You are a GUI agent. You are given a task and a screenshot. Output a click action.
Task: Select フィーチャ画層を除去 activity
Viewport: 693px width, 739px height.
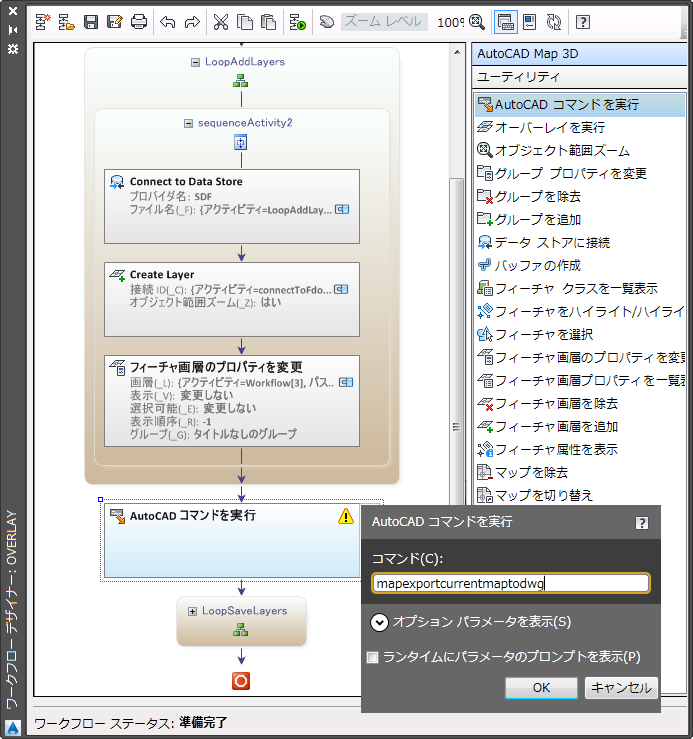pyautogui.click(x=580, y=404)
